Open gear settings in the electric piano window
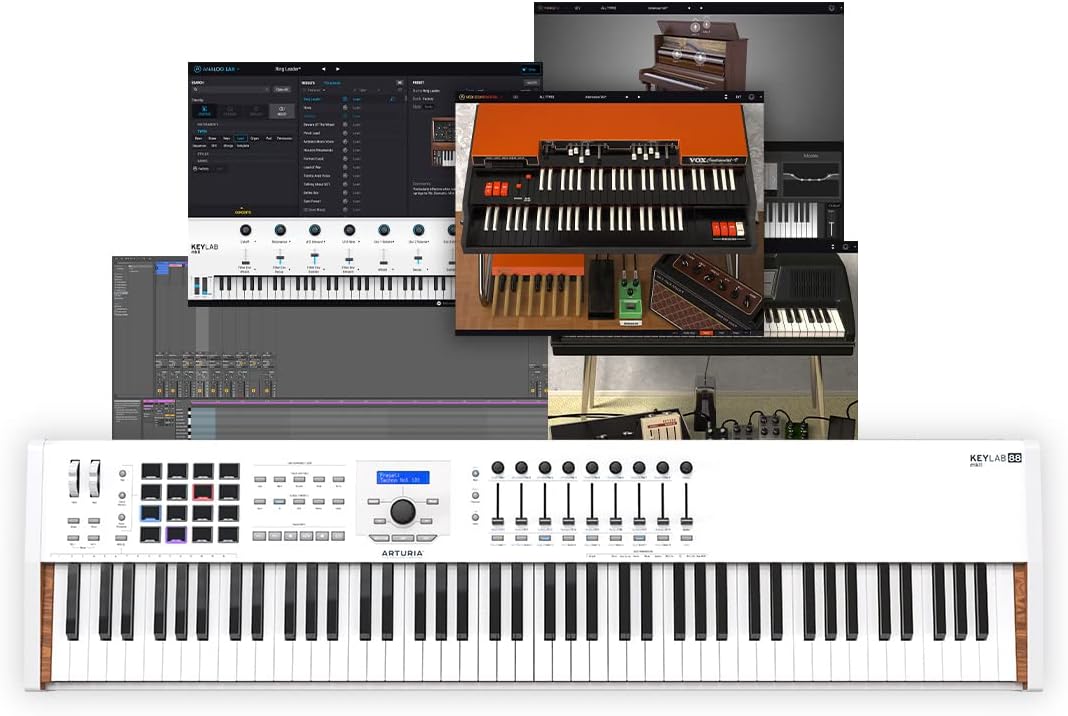This screenshot has height=716, width=1068. click(845, 247)
